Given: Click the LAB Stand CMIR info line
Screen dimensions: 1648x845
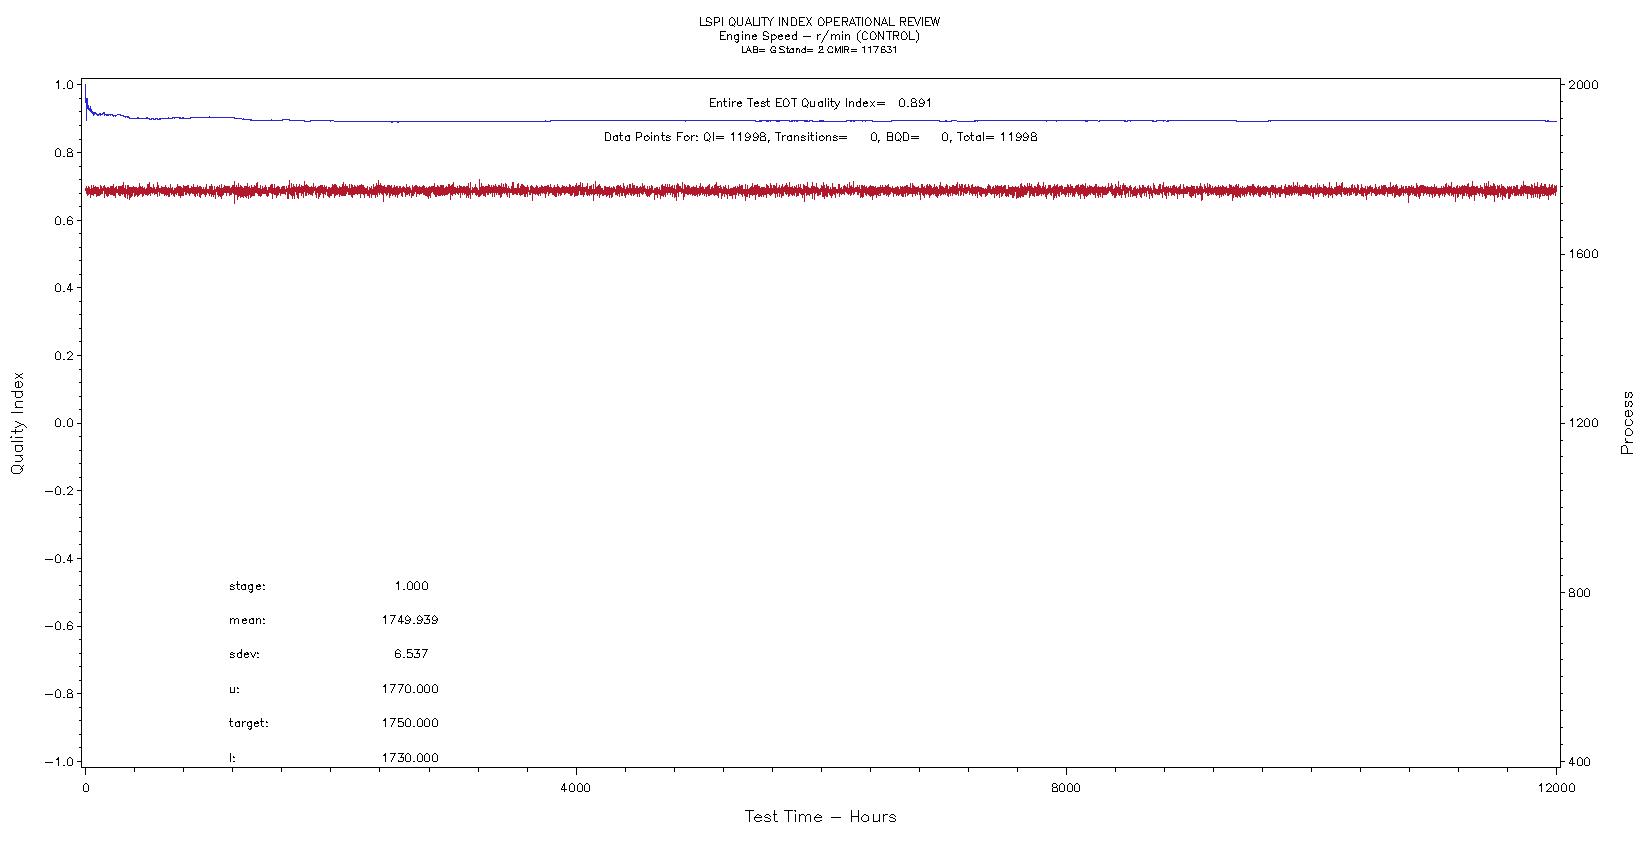Looking at the screenshot, I should tap(819, 50).
